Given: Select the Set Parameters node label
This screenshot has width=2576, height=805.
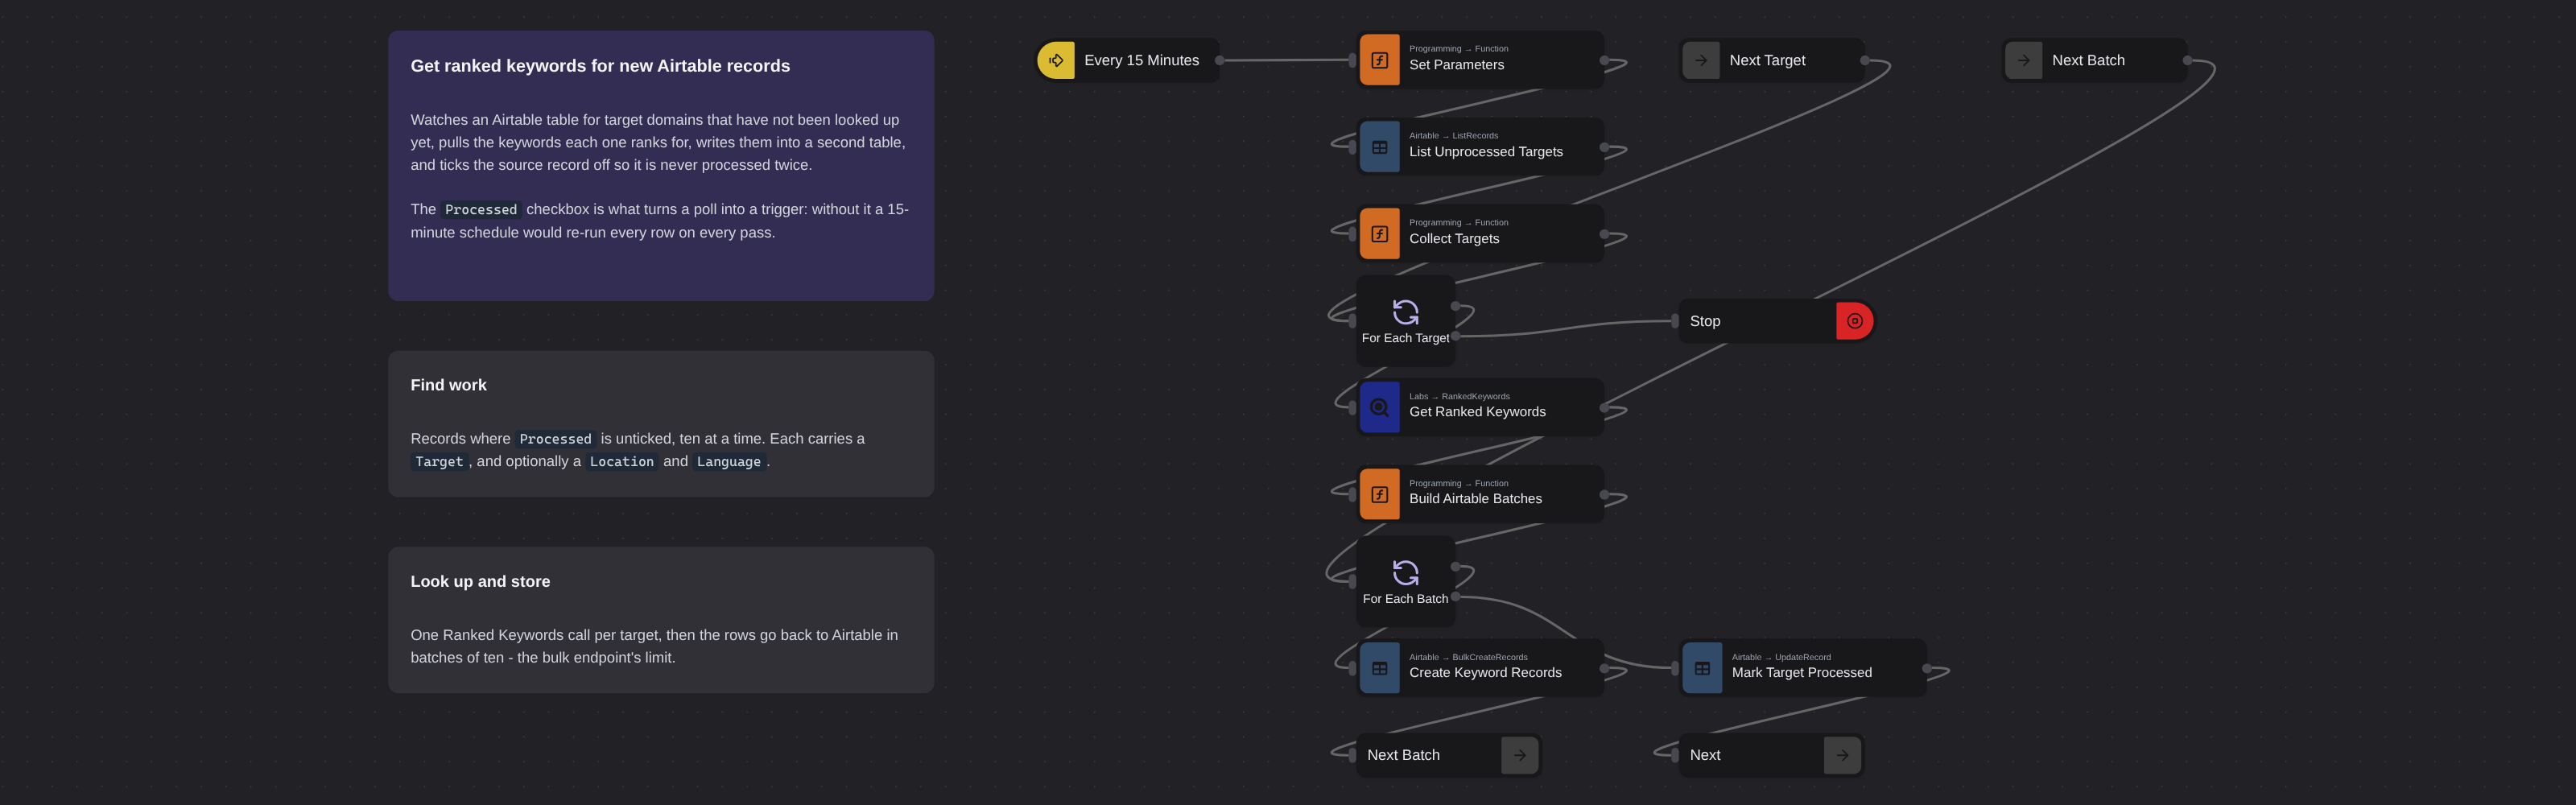Looking at the screenshot, I should pos(1456,65).
